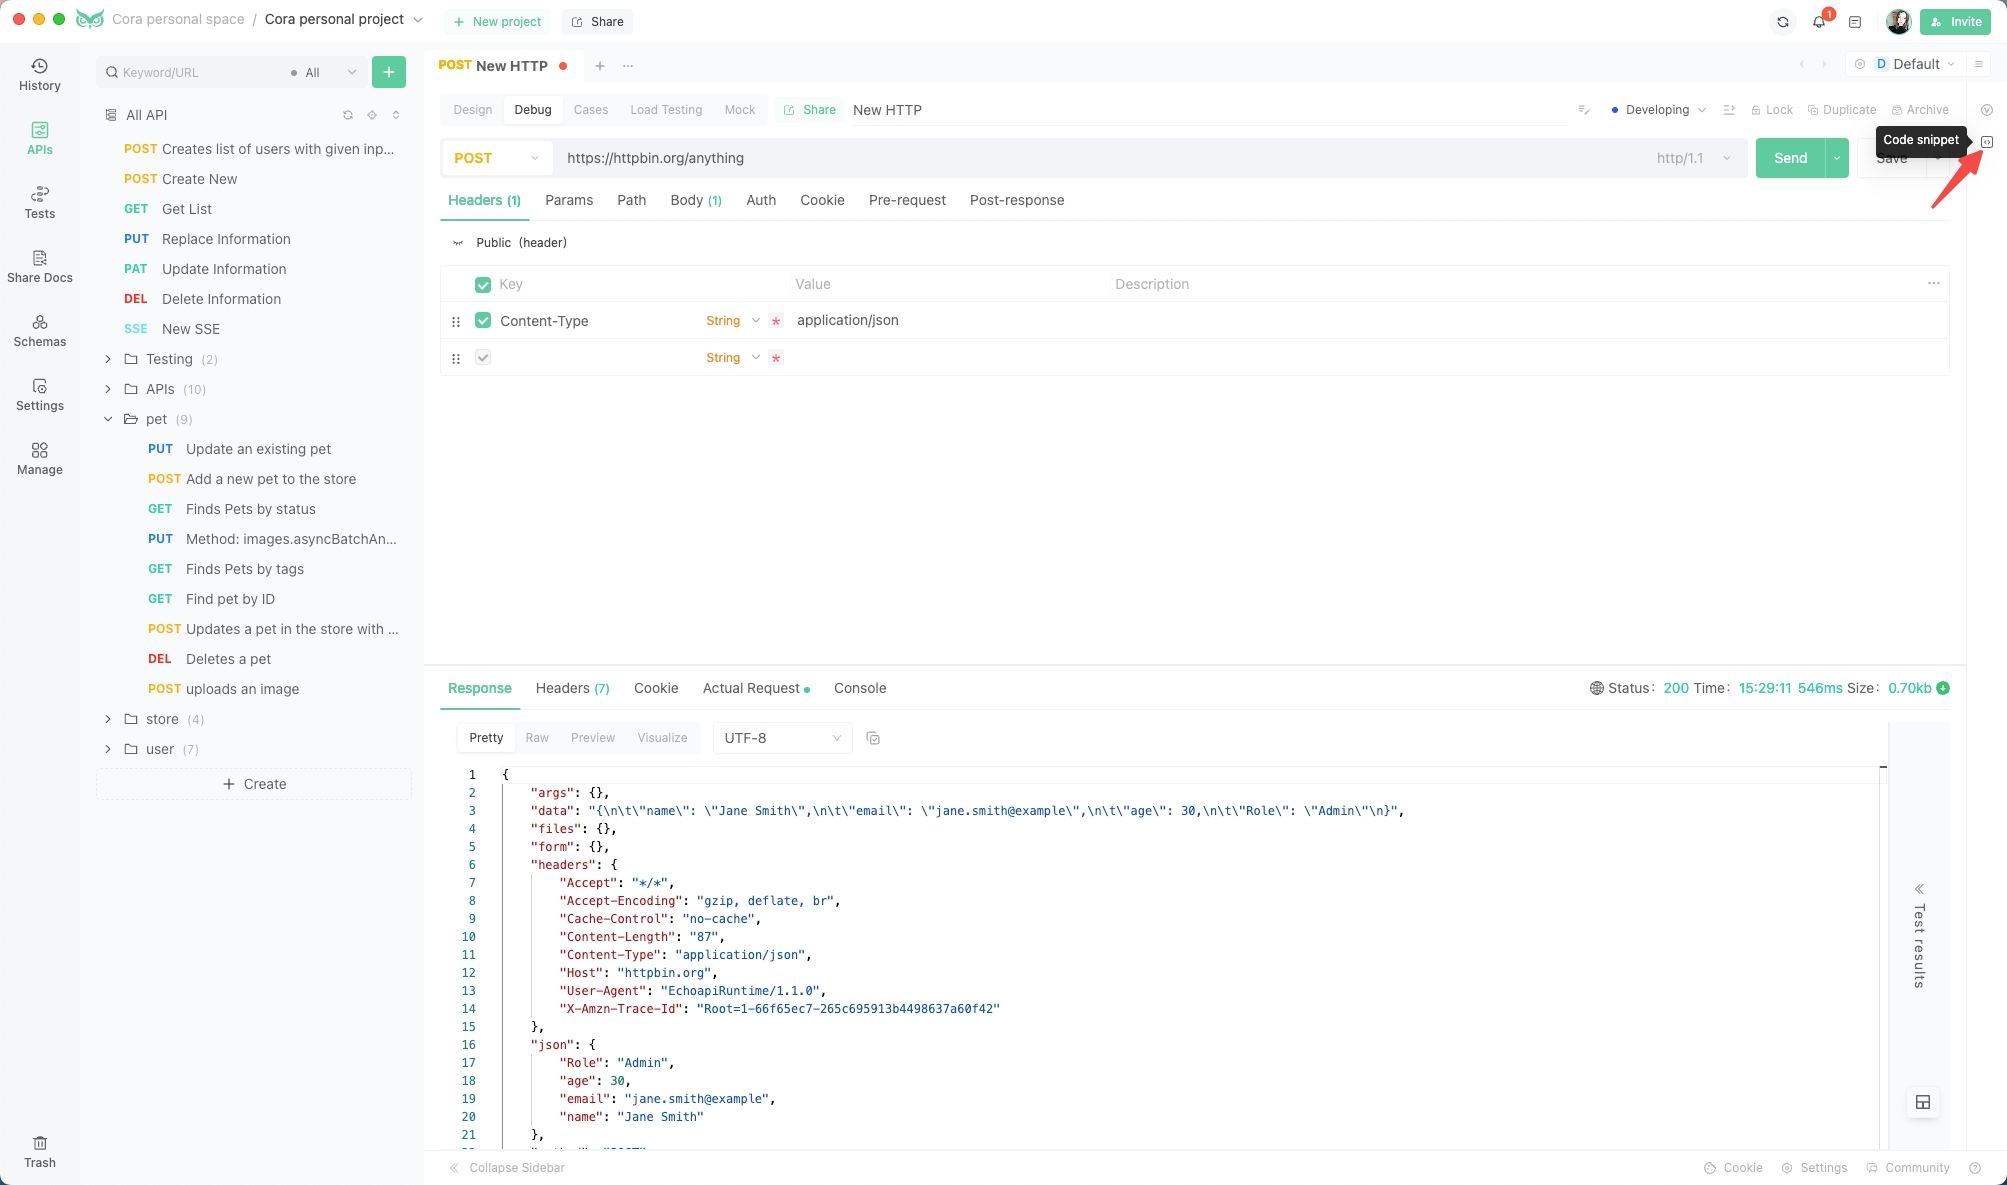
Task: Open the Manage sidebar section
Action: pyautogui.click(x=40, y=458)
